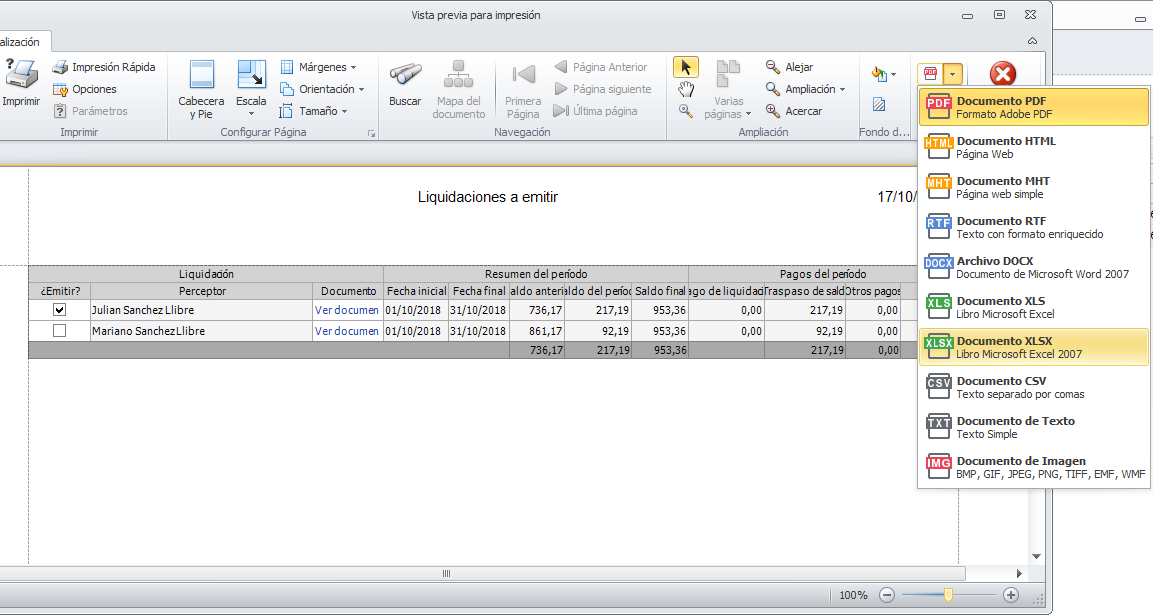Image resolution: width=1153 pixels, height=615 pixels.
Task: Open Ver documento link for Julian
Action: (x=347, y=310)
